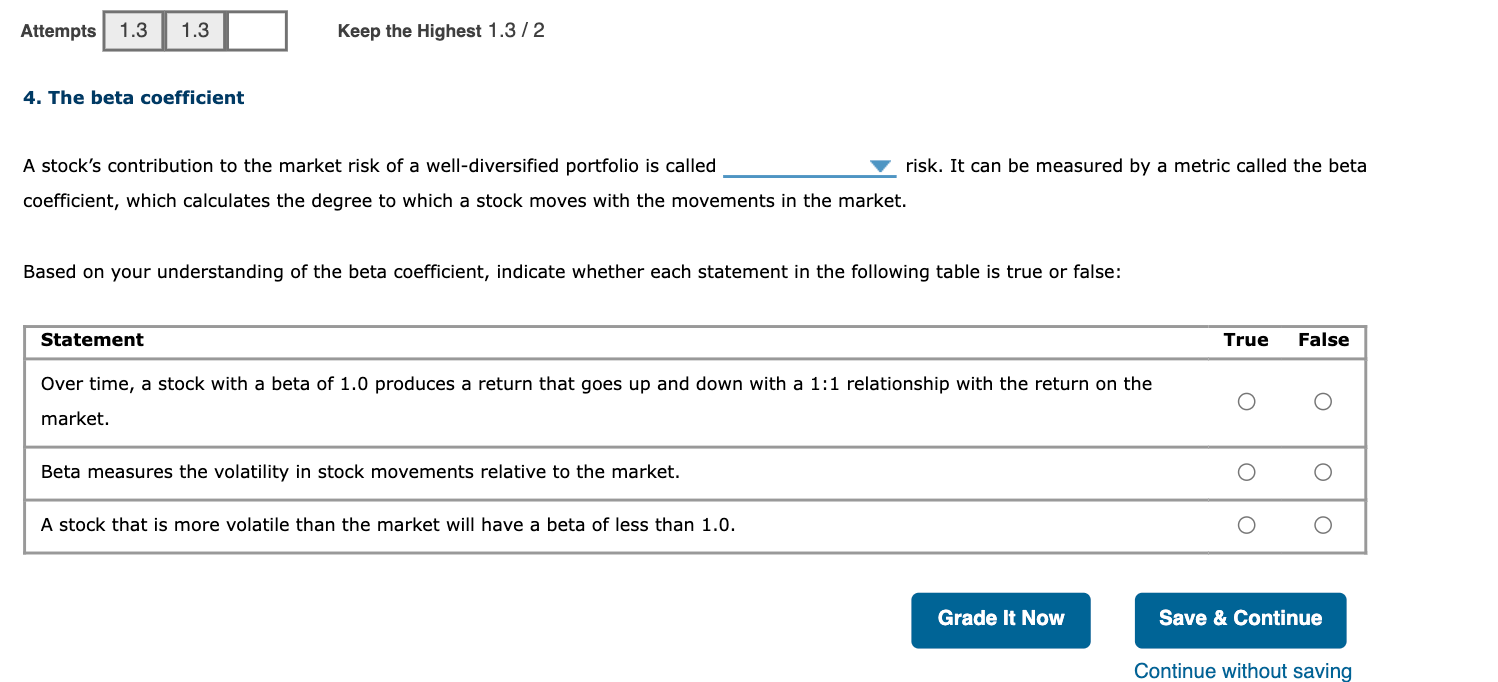The width and height of the screenshot is (1498, 682).
Task: Click the 'True' column header
Action: (1245, 340)
